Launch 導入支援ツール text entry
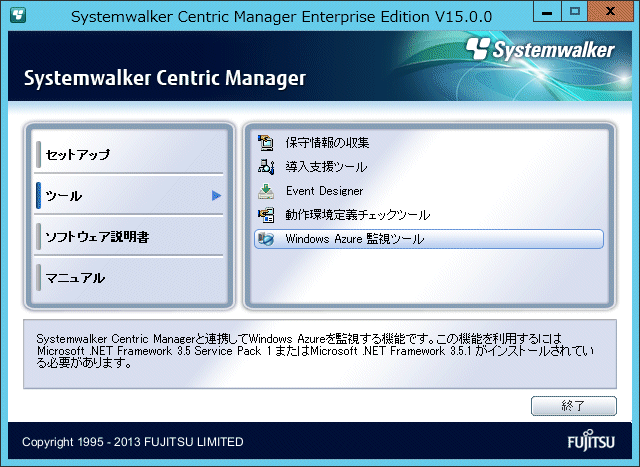The height and width of the screenshot is (467, 640). tap(326, 167)
